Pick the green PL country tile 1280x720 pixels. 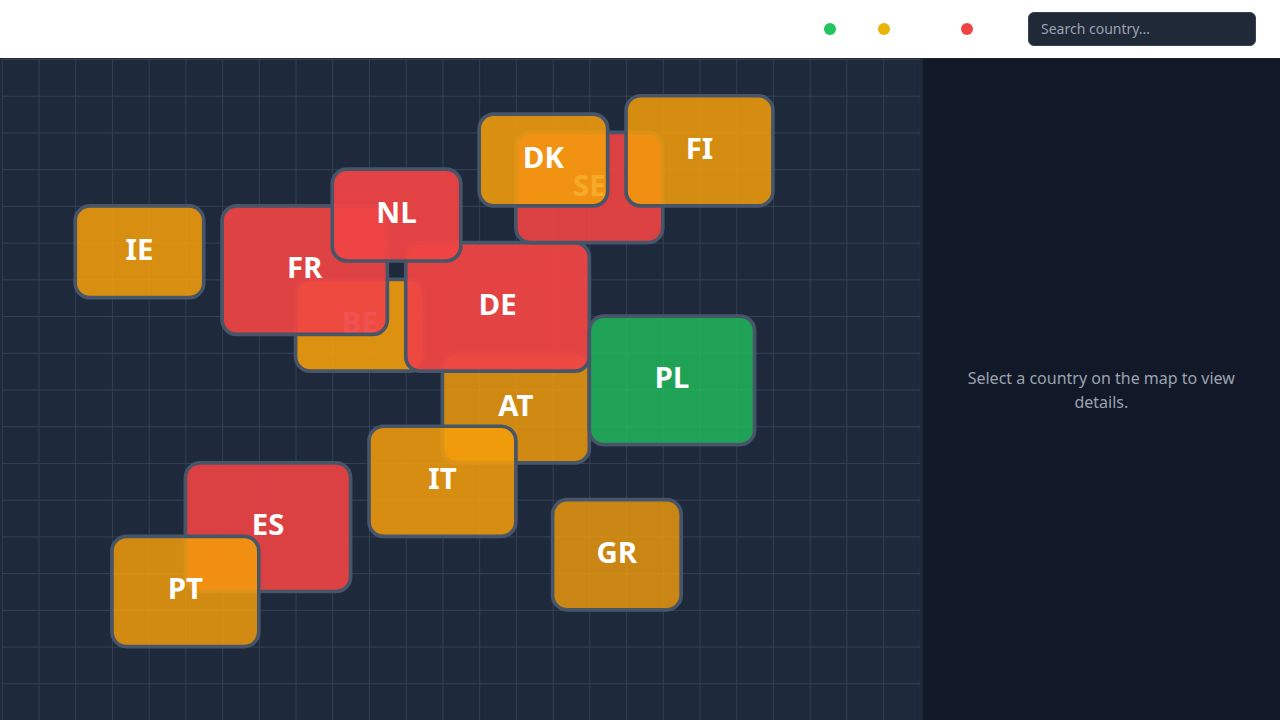point(672,380)
